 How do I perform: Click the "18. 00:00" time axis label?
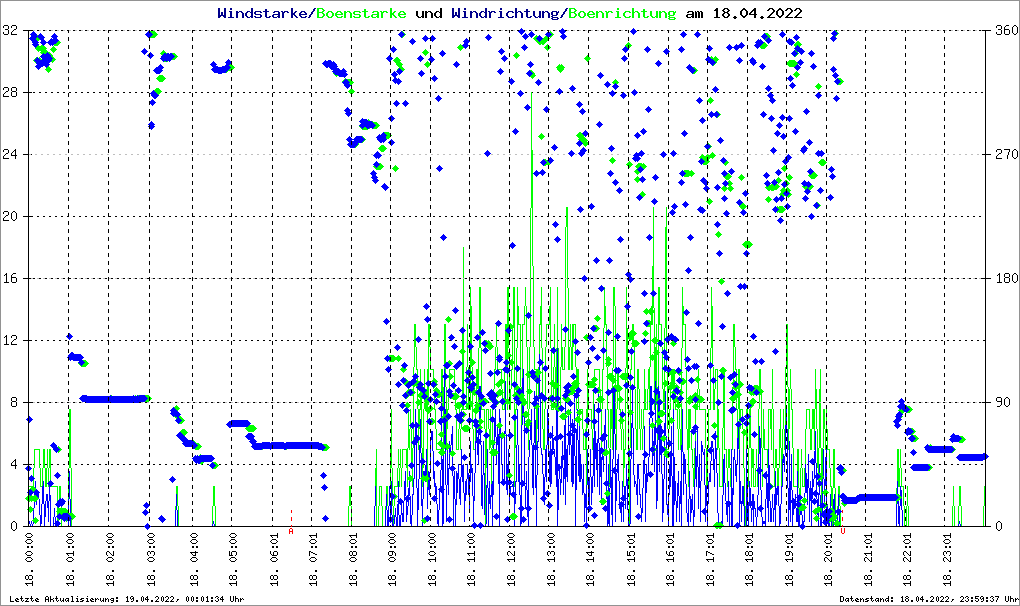pos(30,558)
